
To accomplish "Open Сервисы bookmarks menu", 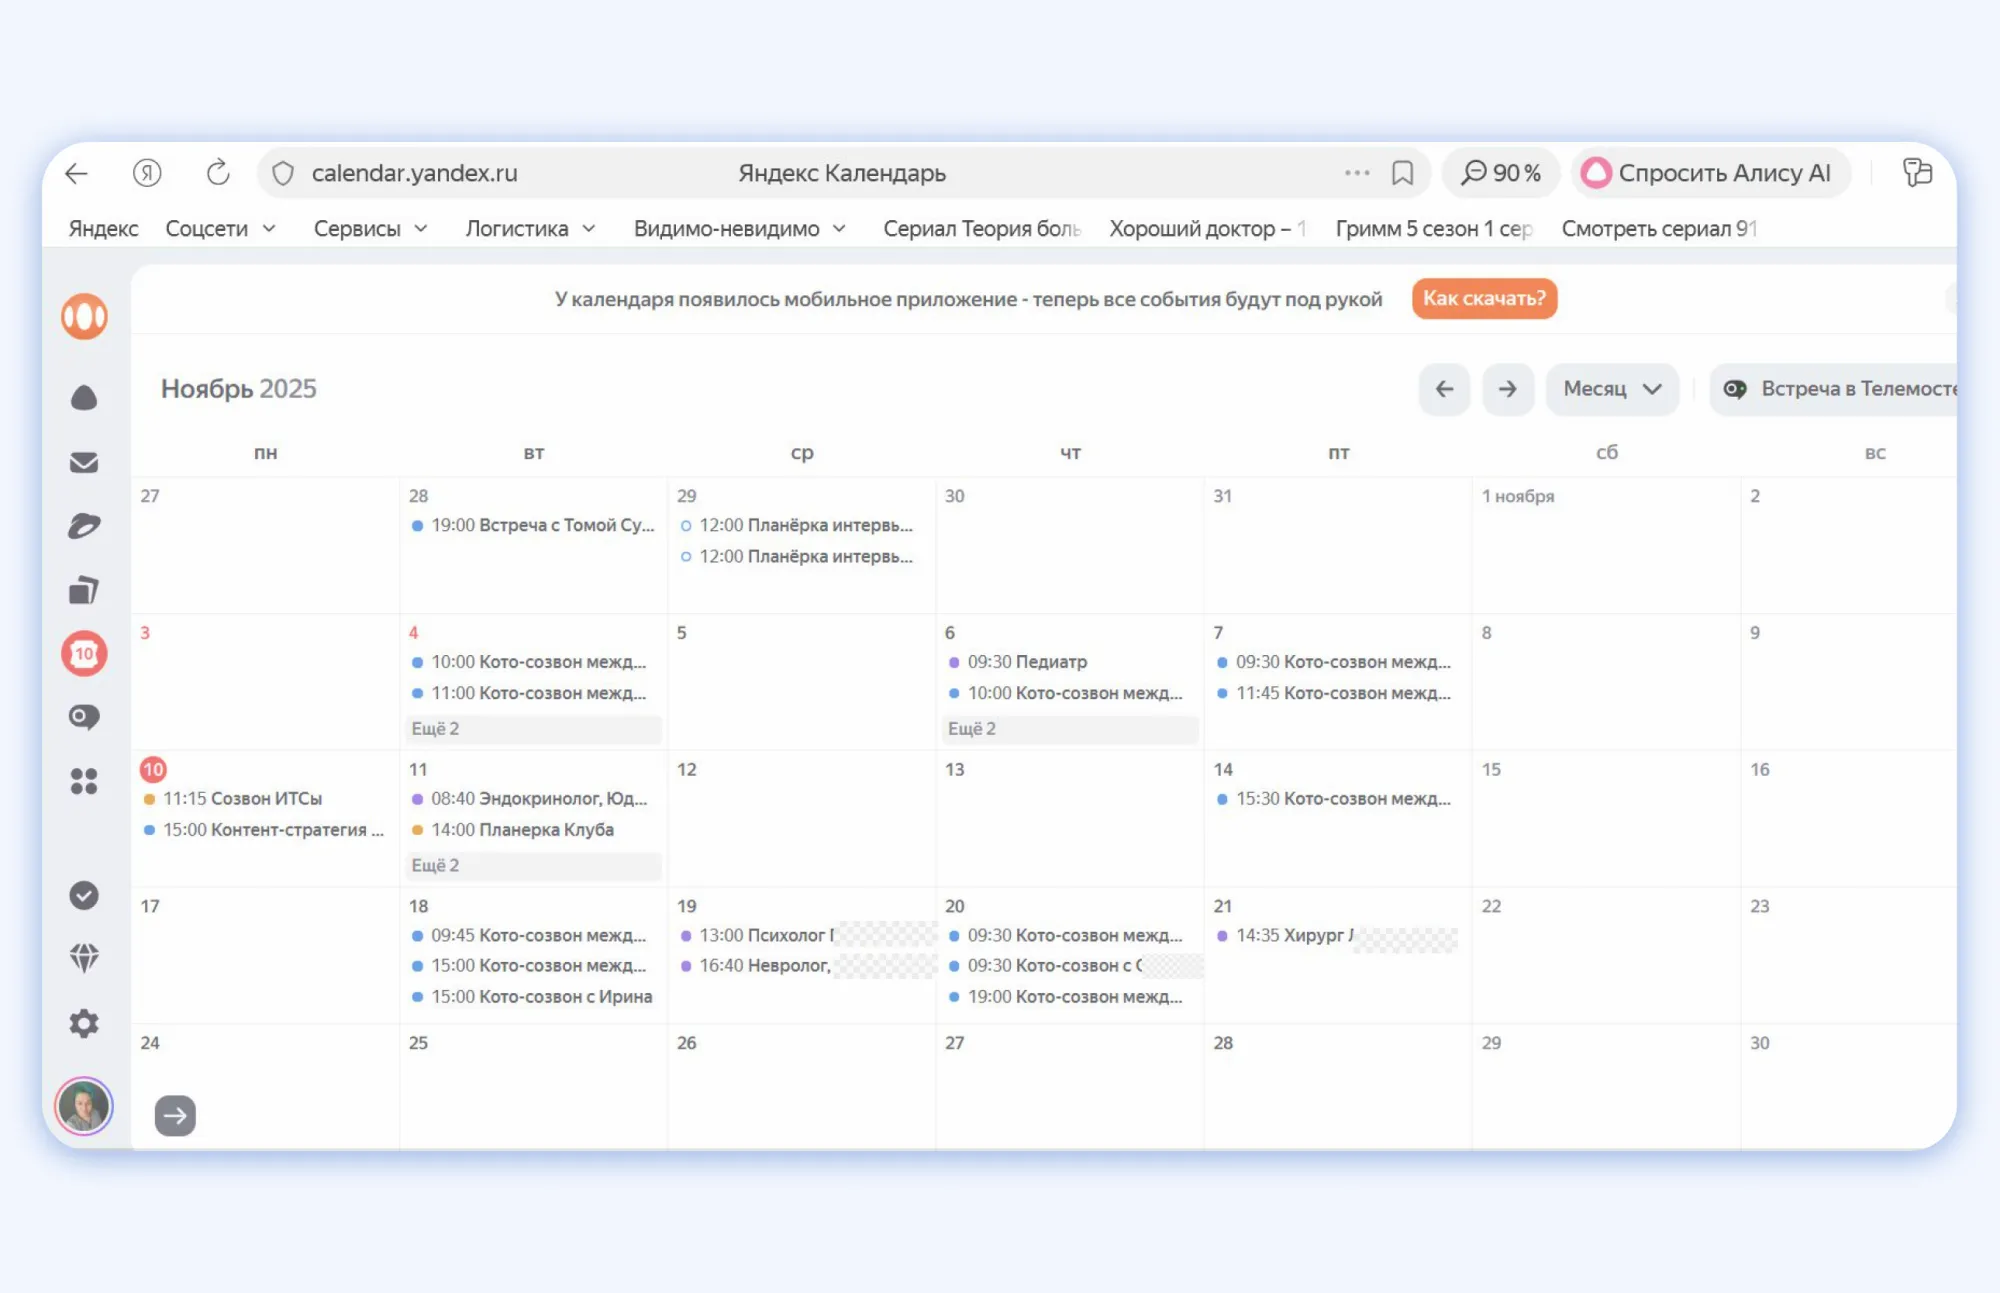I will pos(370,229).
